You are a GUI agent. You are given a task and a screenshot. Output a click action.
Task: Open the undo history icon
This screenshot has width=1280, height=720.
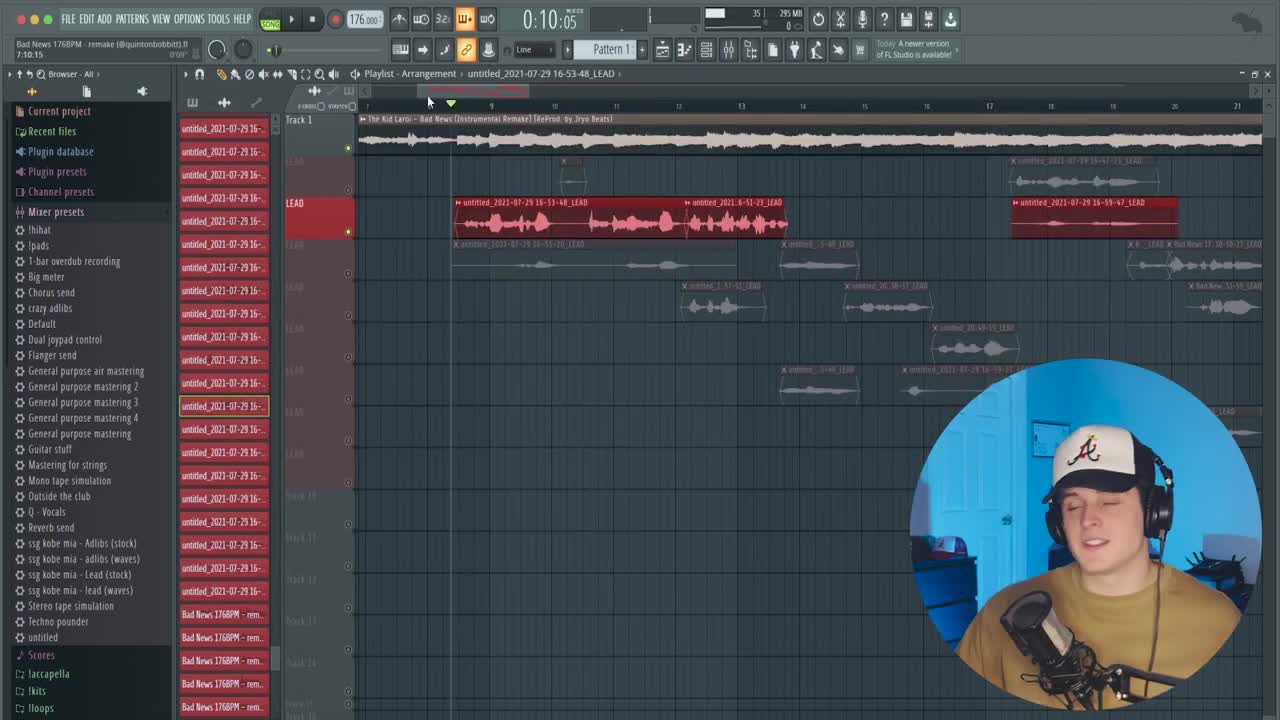point(818,19)
